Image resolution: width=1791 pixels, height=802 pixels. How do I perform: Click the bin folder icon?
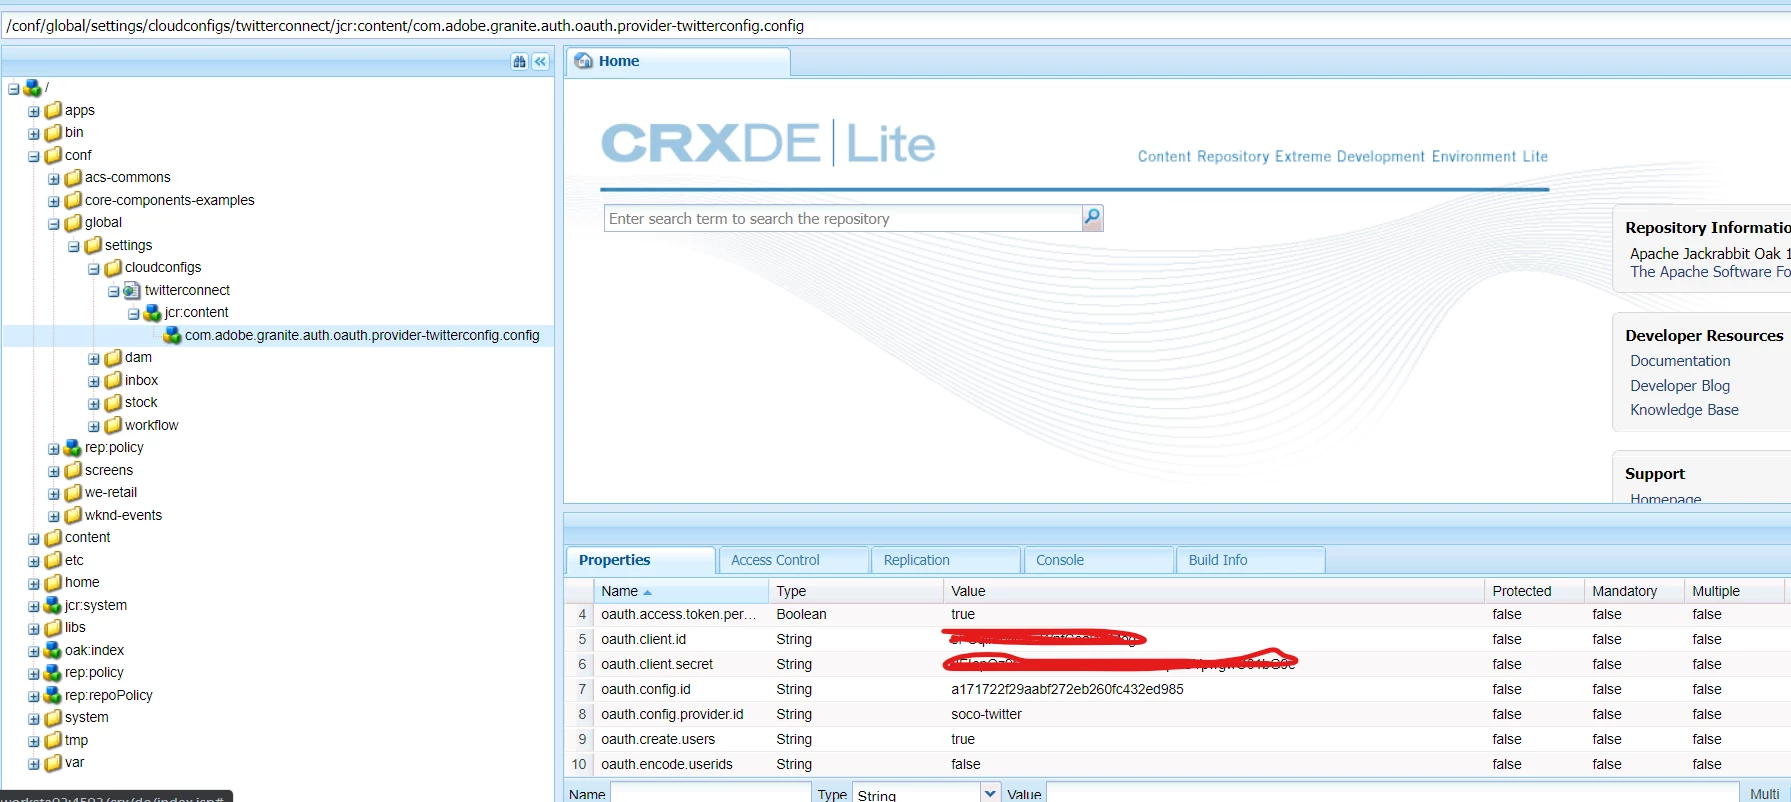click(x=53, y=132)
